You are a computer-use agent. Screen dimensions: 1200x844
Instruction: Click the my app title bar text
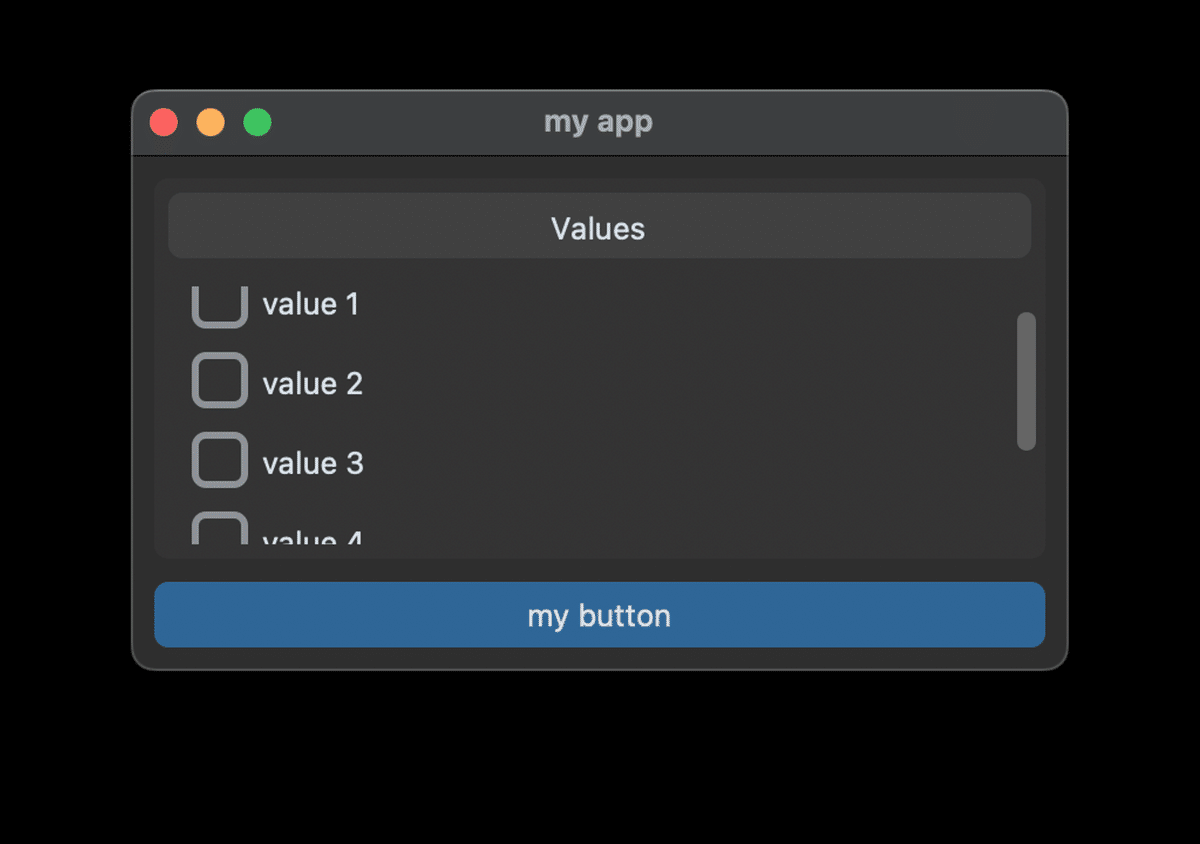598,122
